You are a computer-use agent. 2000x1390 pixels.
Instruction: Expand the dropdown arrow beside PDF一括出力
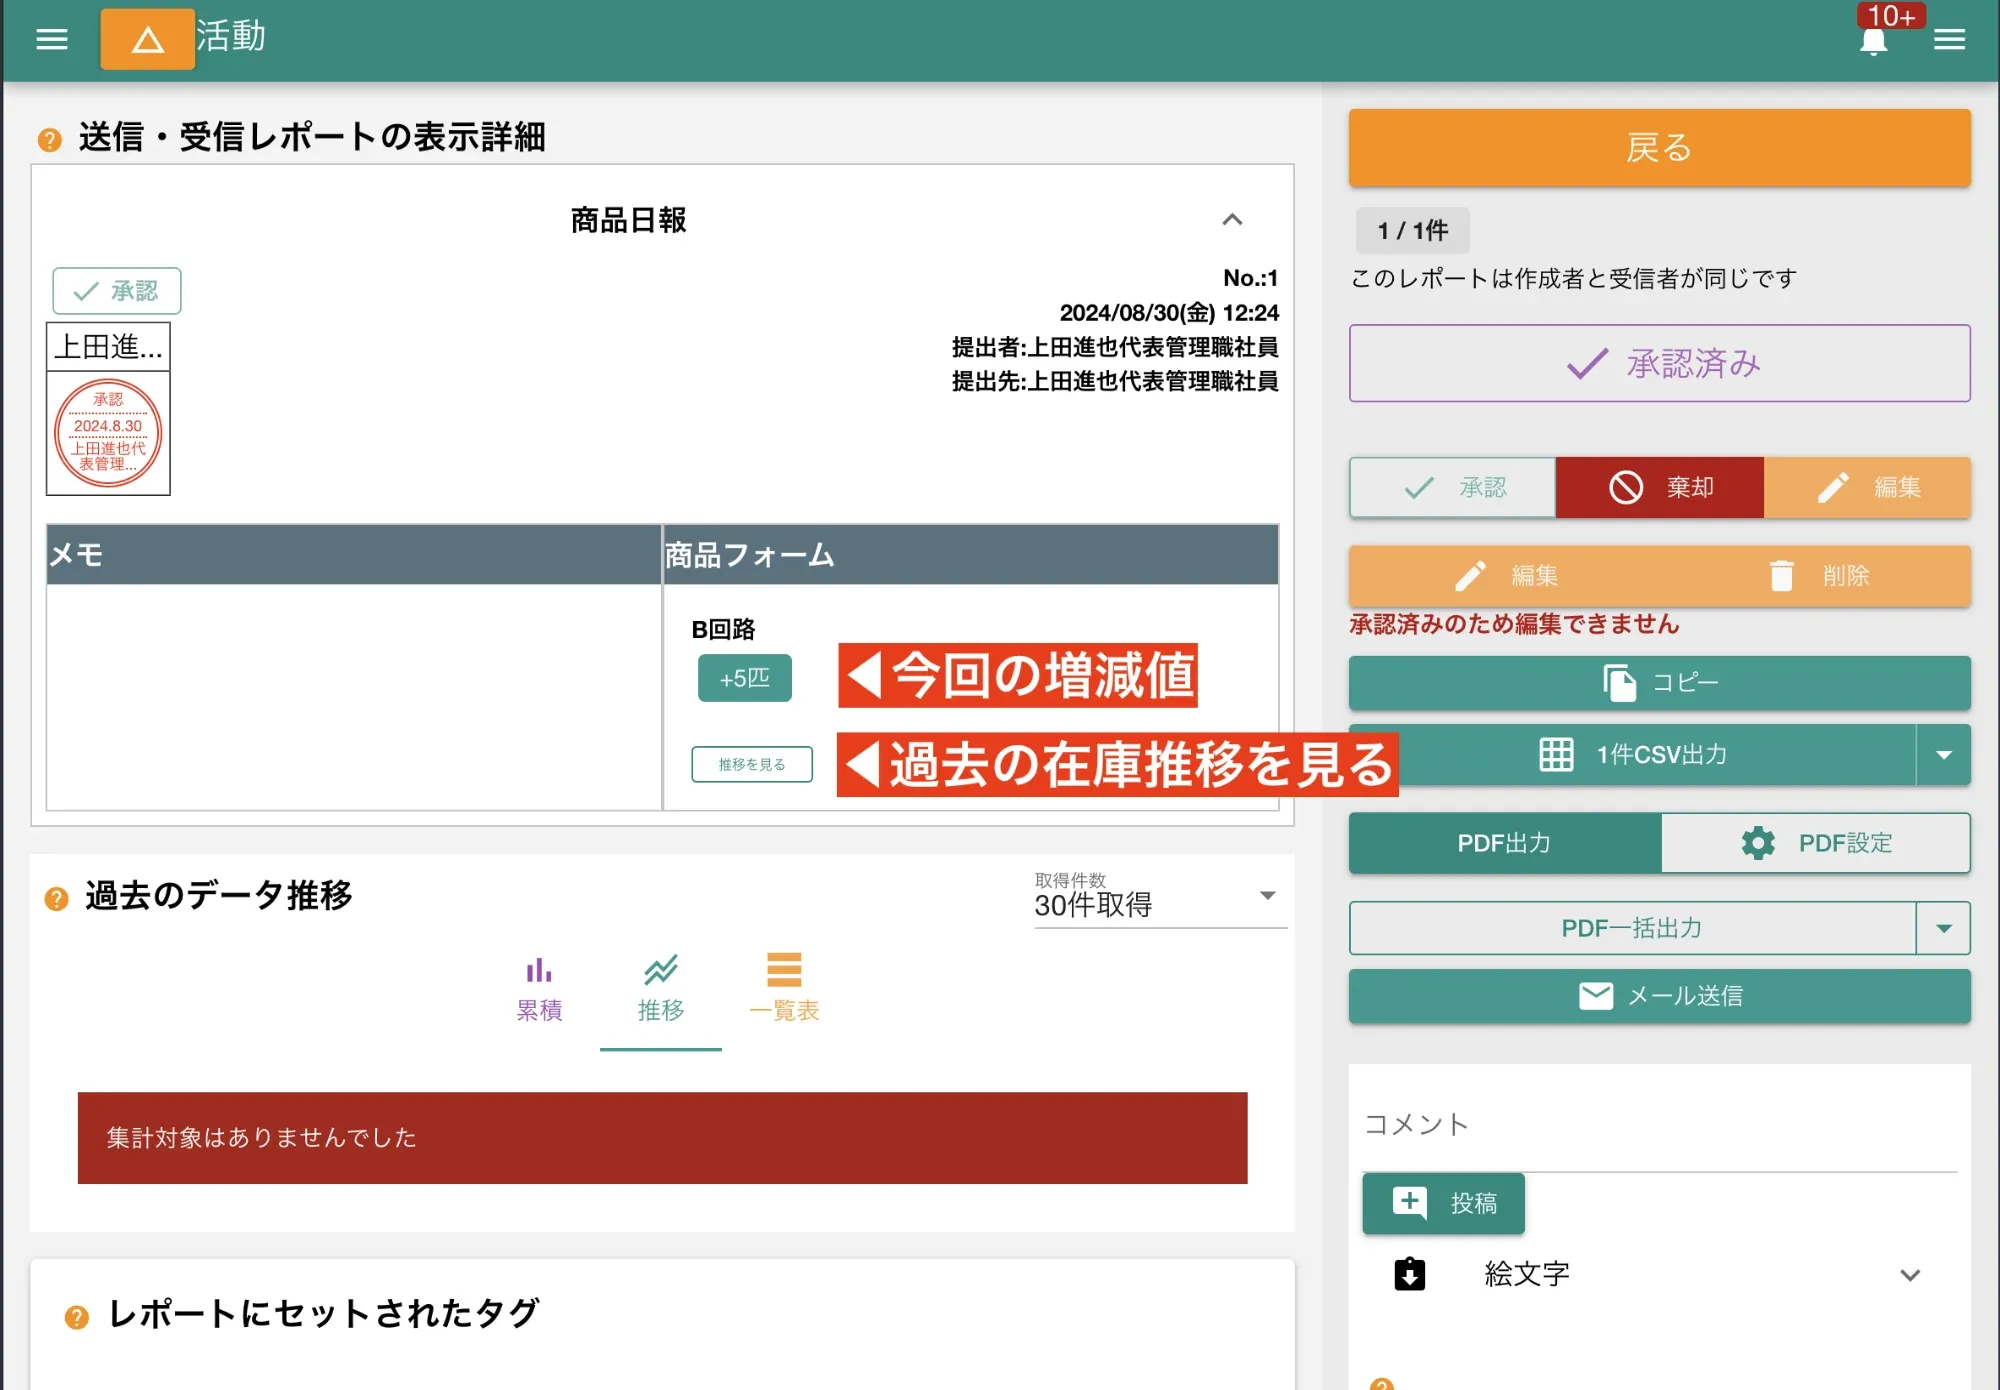coord(1944,928)
